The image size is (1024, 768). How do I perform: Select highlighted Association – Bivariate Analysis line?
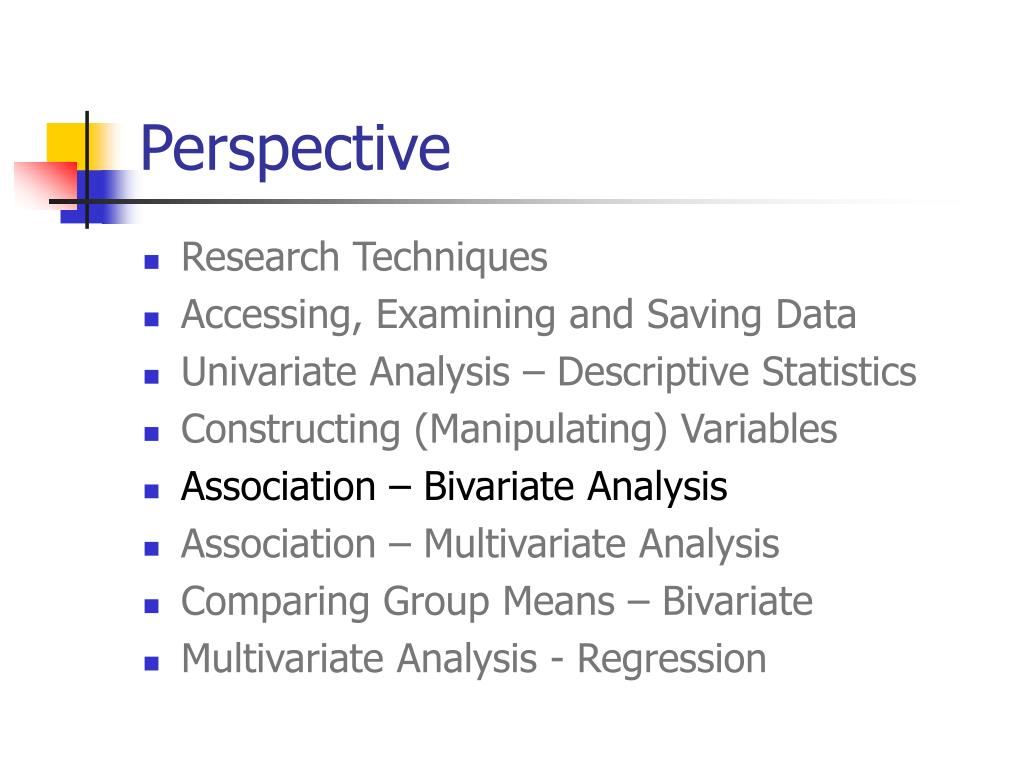(454, 487)
